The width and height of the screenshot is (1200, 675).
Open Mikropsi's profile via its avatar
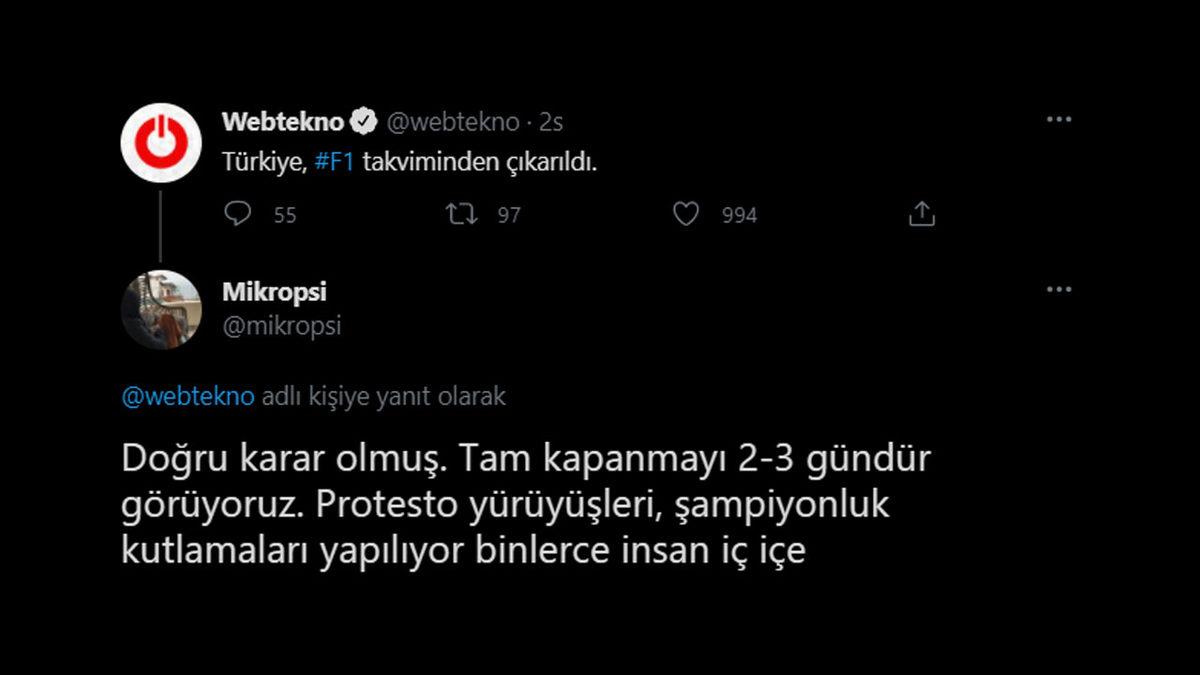[159, 309]
